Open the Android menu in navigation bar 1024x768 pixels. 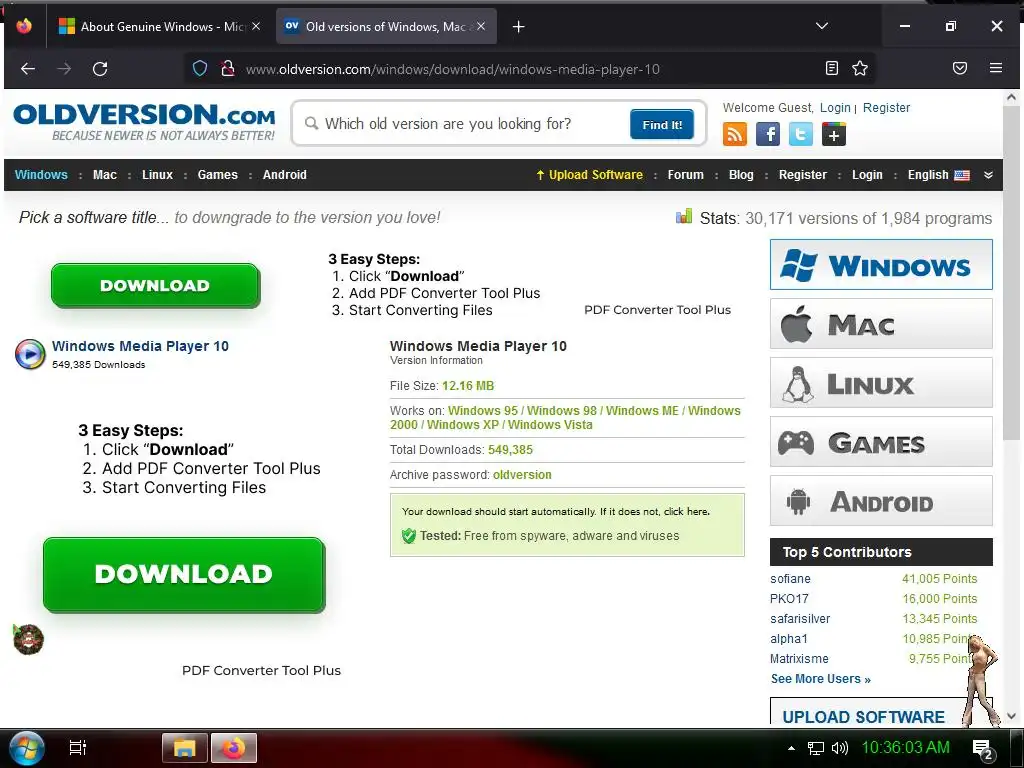click(285, 175)
